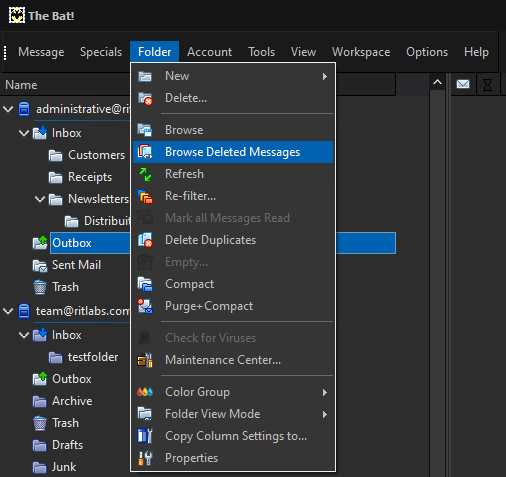This screenshot has width=506, height=477.
Task: Choose Browse Deleted Messages
Action: [x=233, y=152]
